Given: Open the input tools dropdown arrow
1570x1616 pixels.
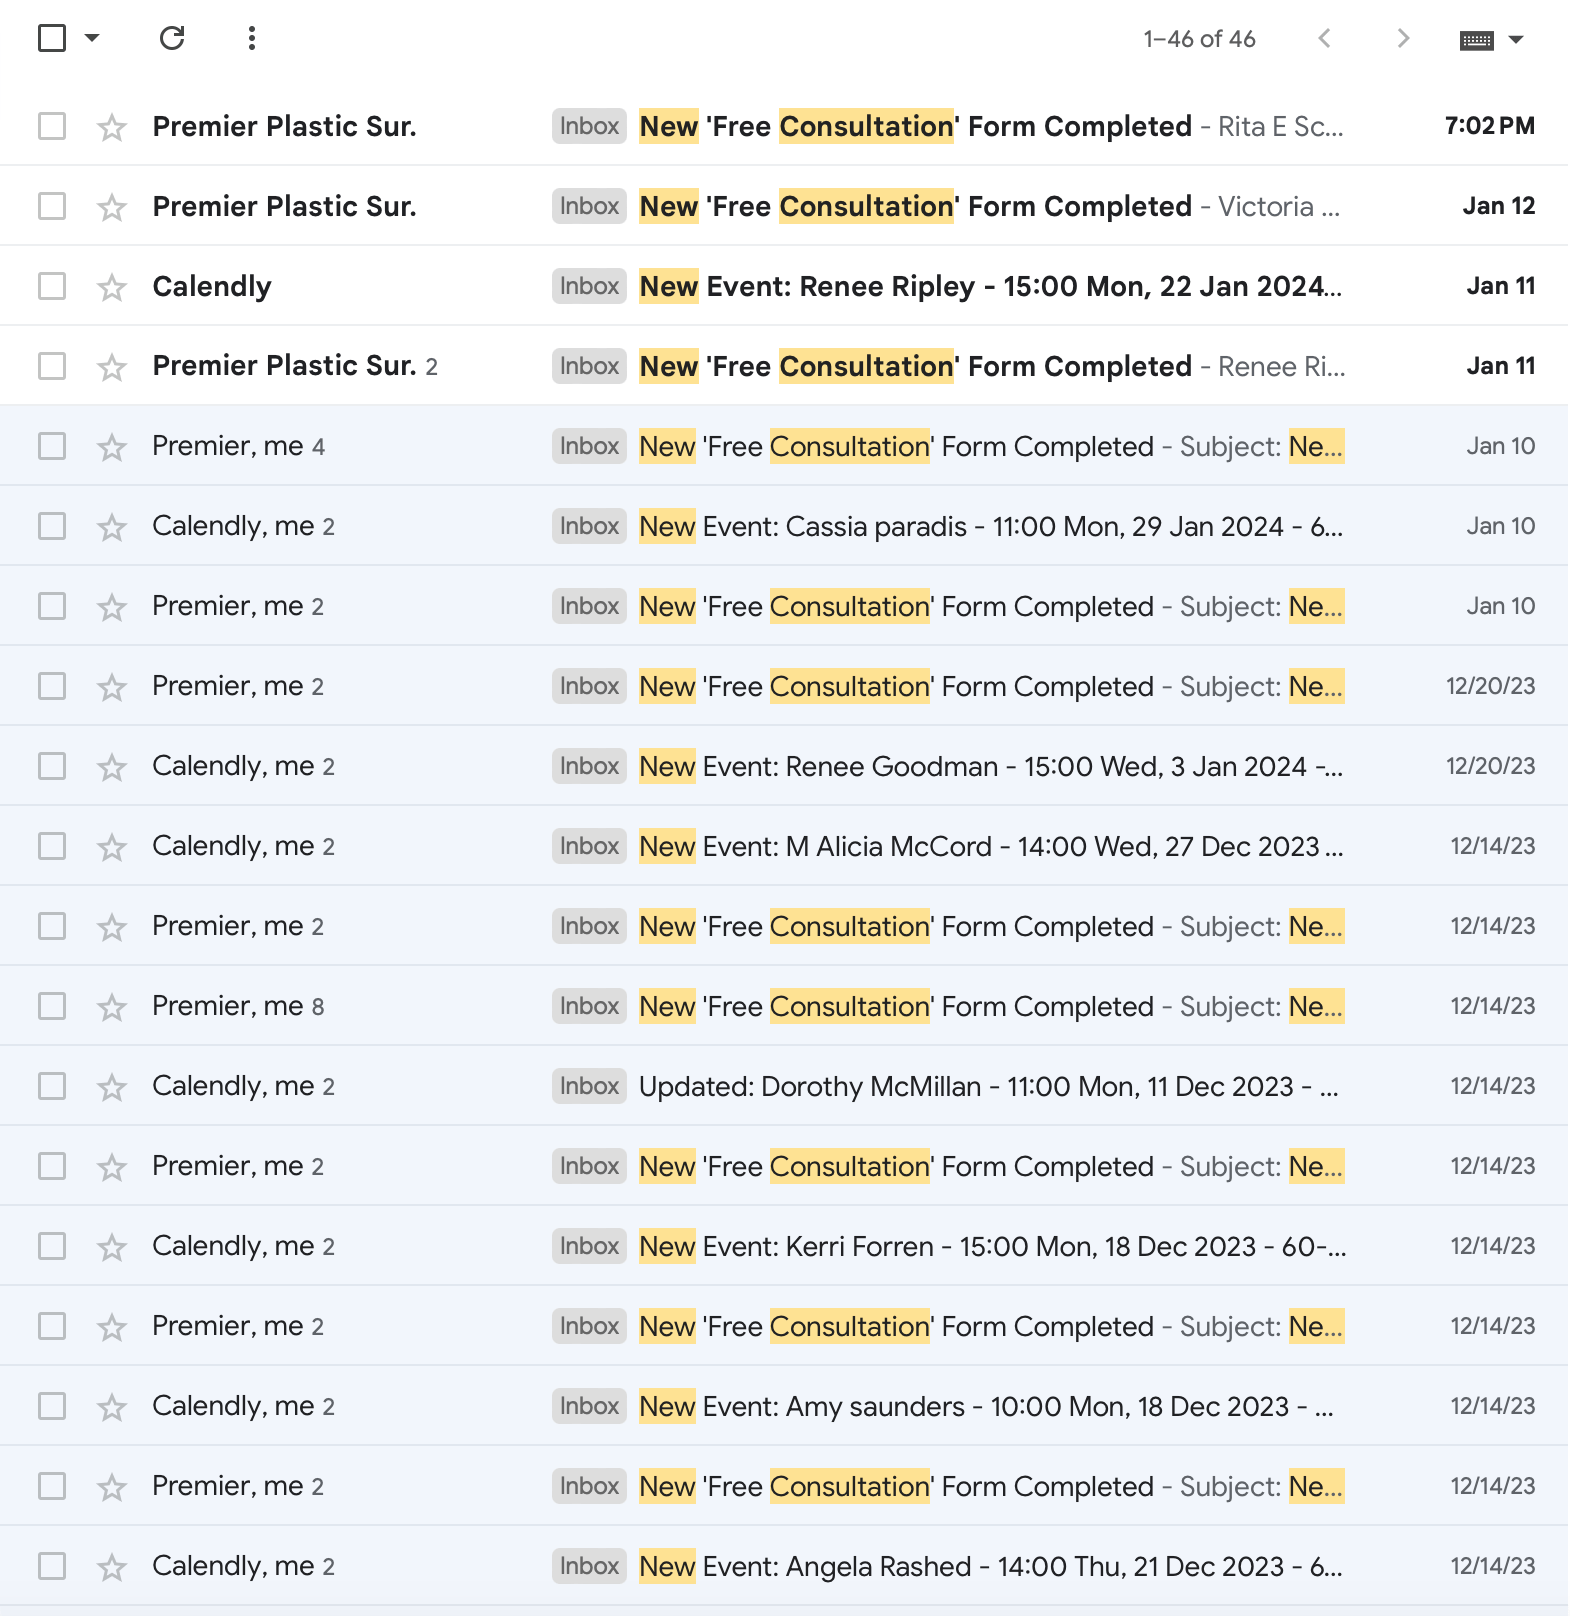Looking at the screenshot, I should tap(1516, 40).
